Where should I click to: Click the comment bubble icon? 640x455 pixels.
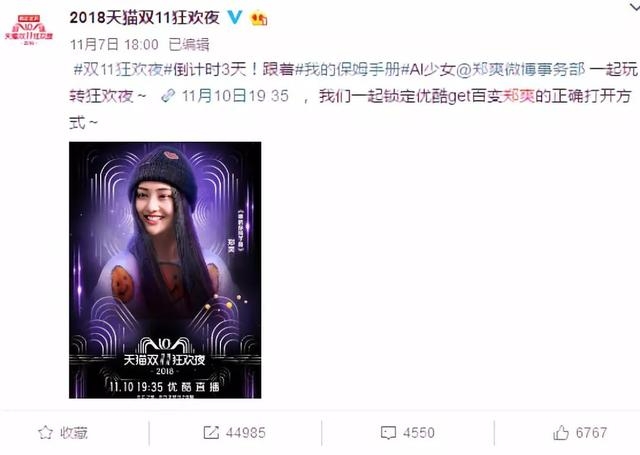388,433
